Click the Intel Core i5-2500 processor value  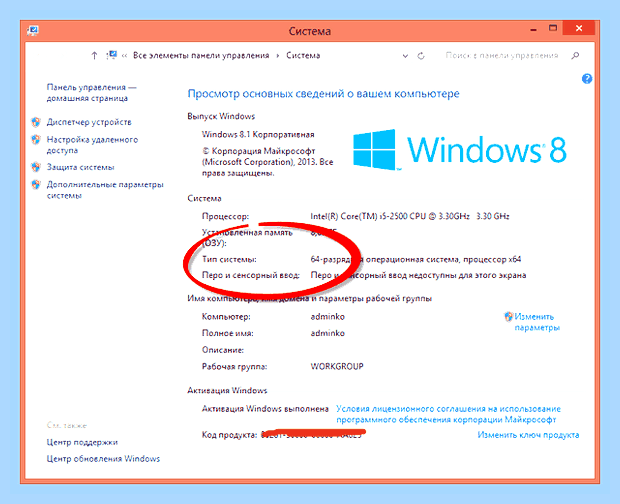(x=410, y=216)
